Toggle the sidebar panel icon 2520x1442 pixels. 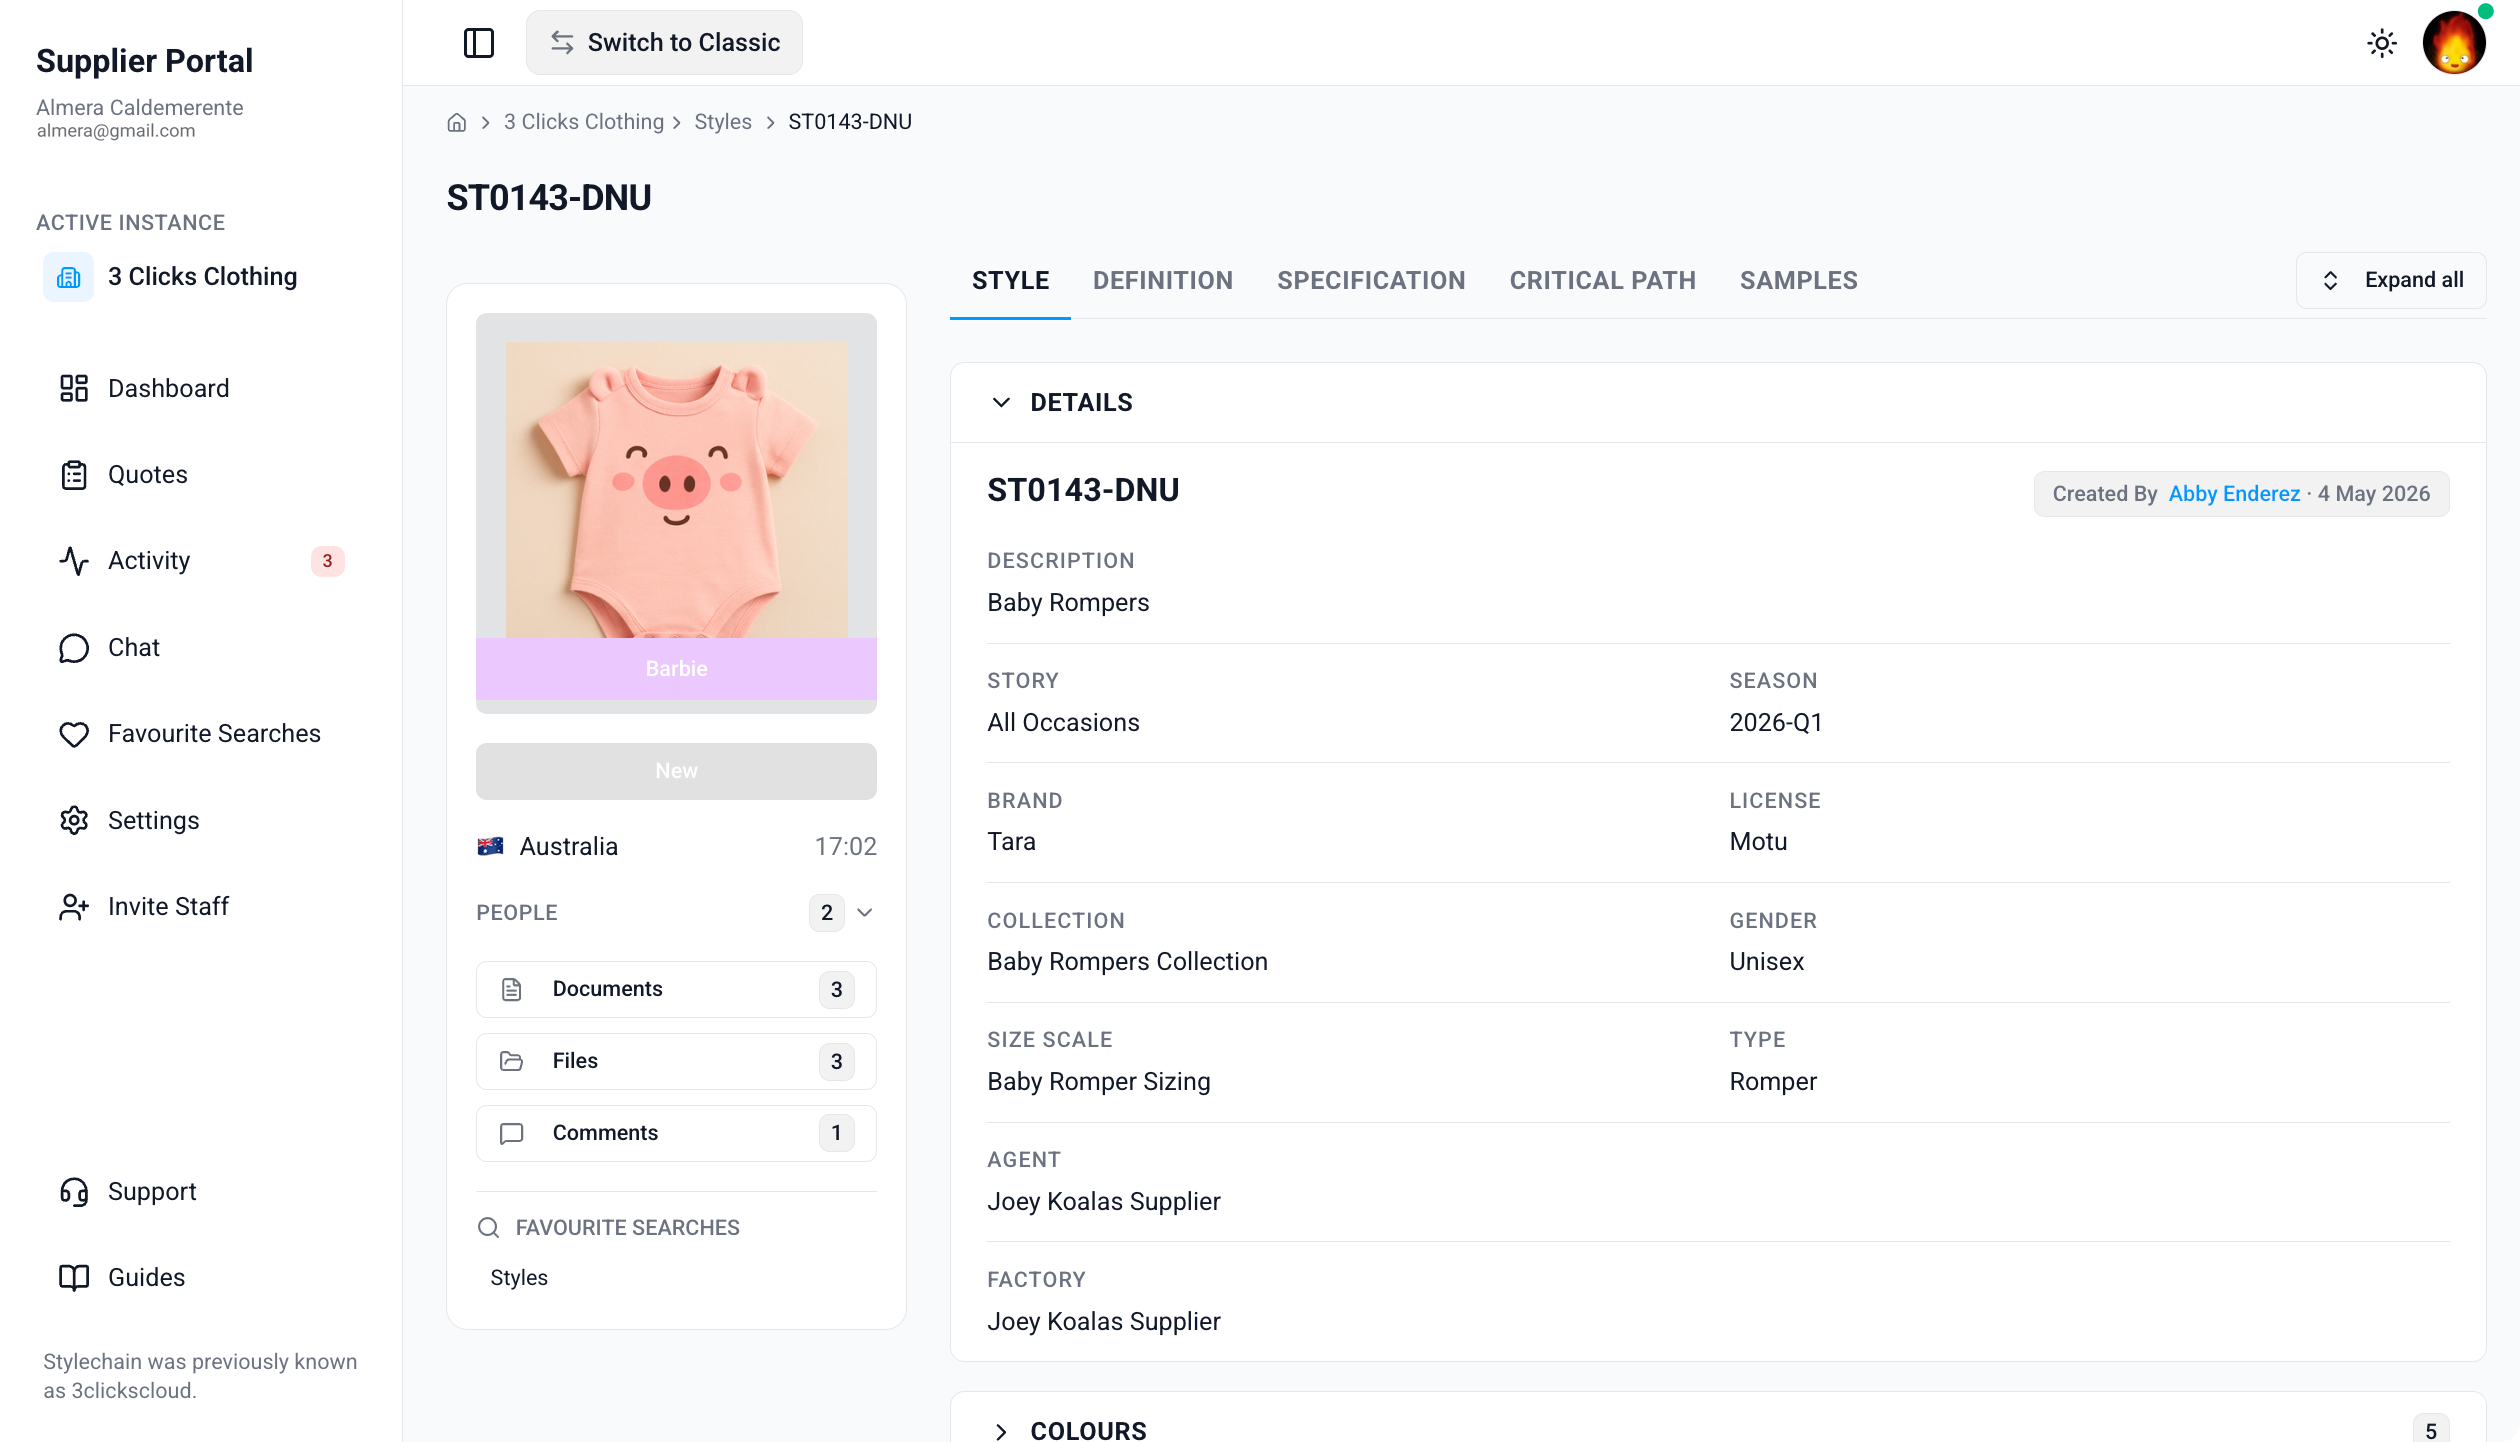[479, 43]
